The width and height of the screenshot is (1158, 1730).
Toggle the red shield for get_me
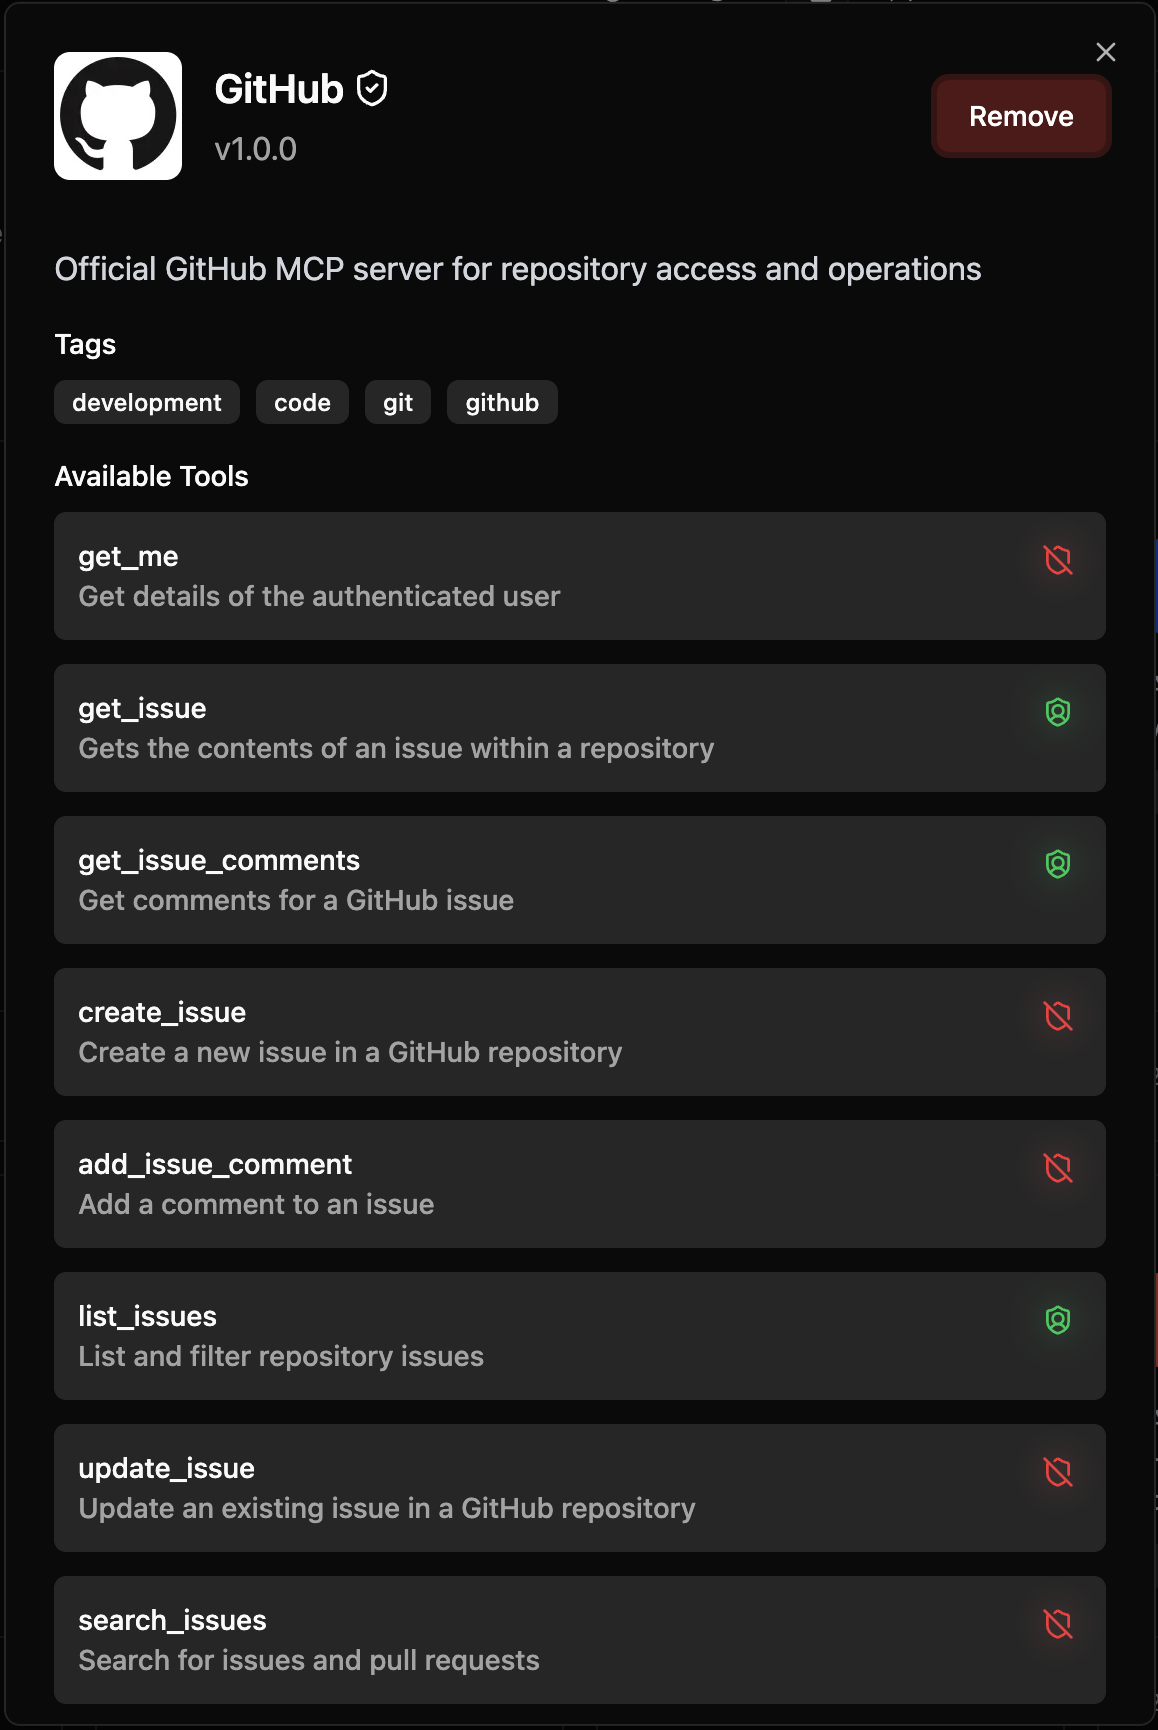pyautogui.click(x=1058, y=560)
